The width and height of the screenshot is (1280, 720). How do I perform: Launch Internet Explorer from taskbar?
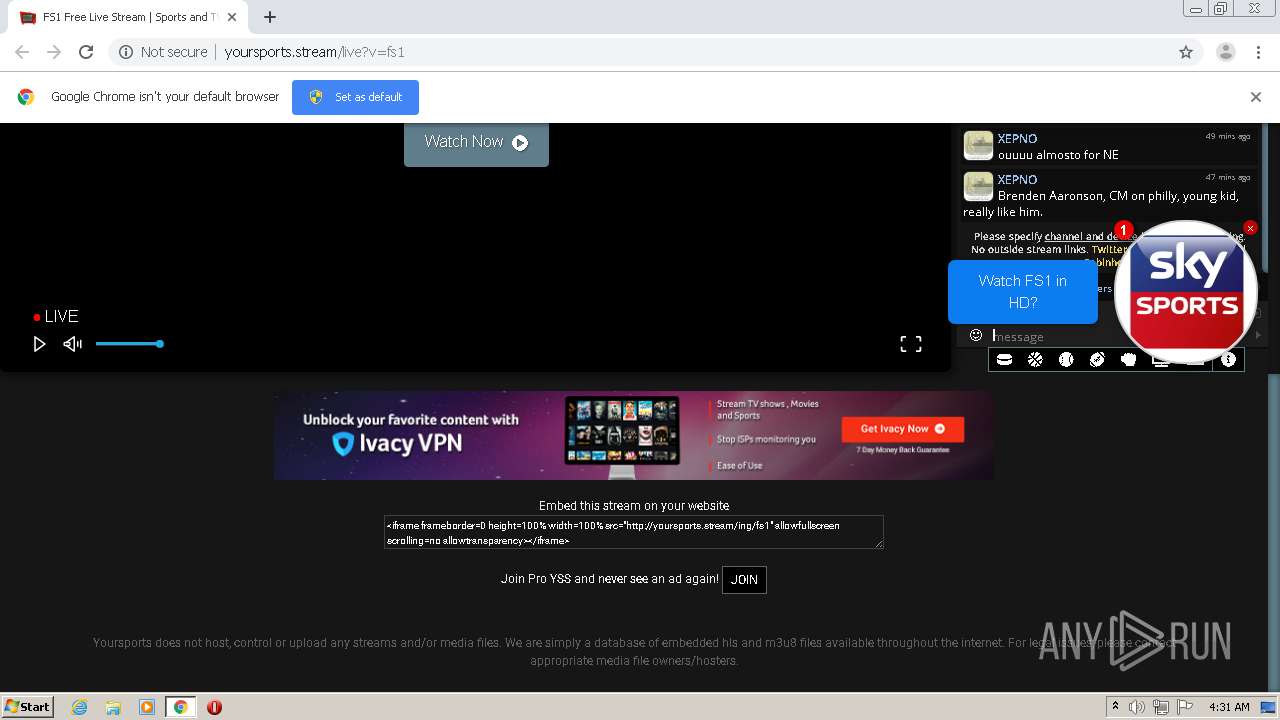coord(80,707)
